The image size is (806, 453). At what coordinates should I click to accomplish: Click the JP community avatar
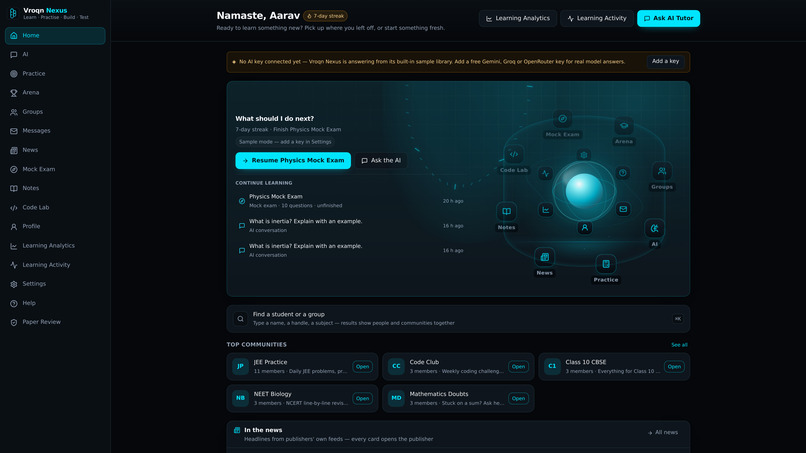(240, 367)
